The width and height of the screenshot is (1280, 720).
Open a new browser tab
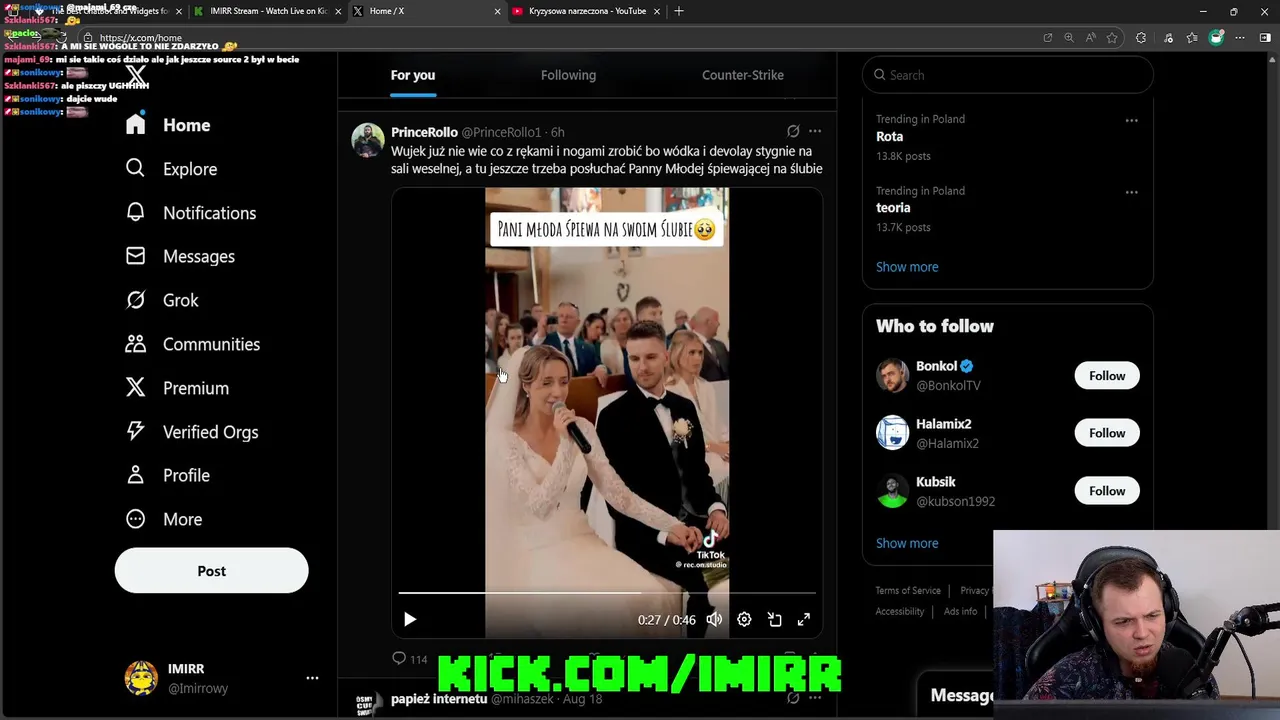coord(679,11)
